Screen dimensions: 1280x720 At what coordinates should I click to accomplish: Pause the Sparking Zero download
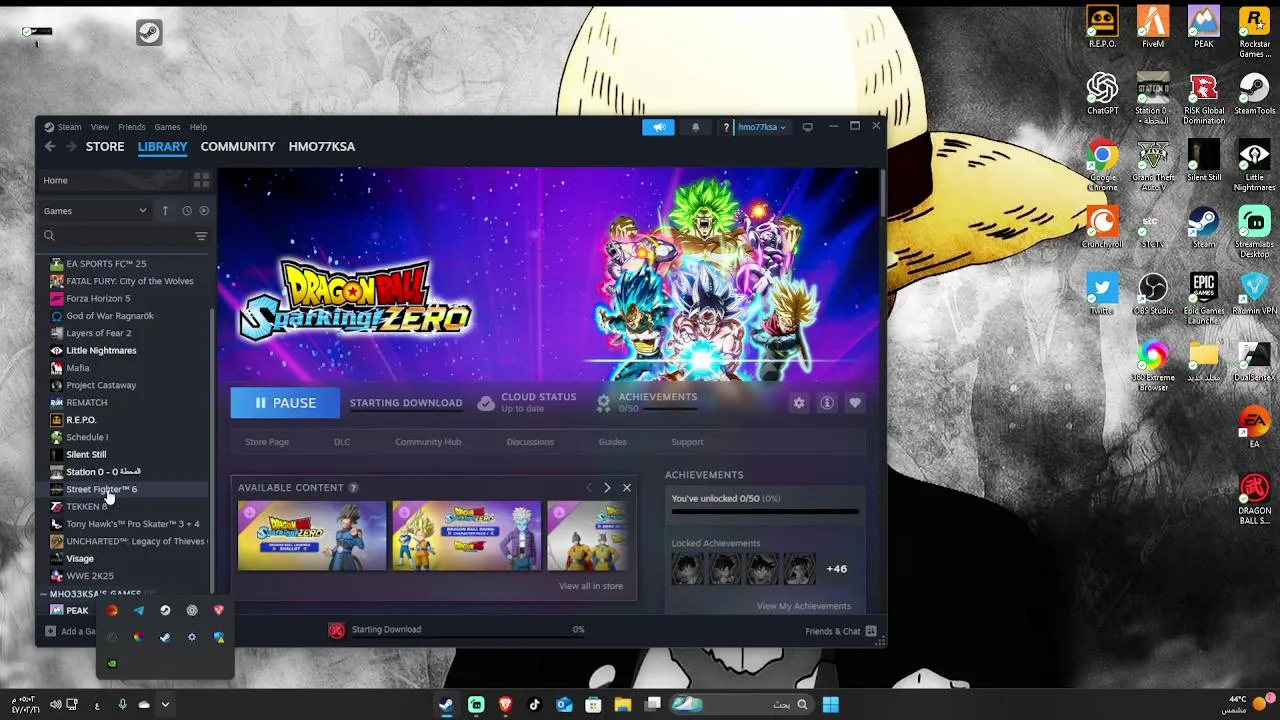285,403
